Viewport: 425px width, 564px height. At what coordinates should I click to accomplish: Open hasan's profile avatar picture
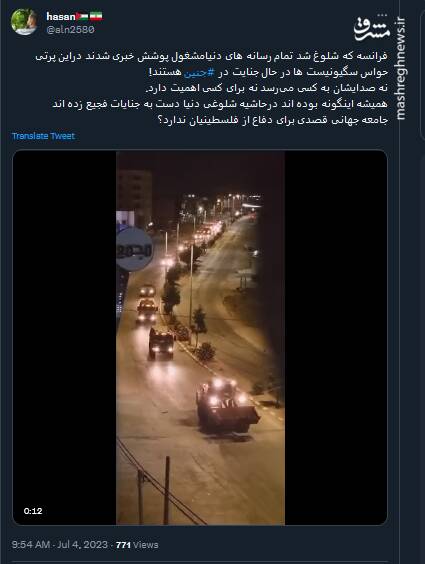(x=24, y=21)
